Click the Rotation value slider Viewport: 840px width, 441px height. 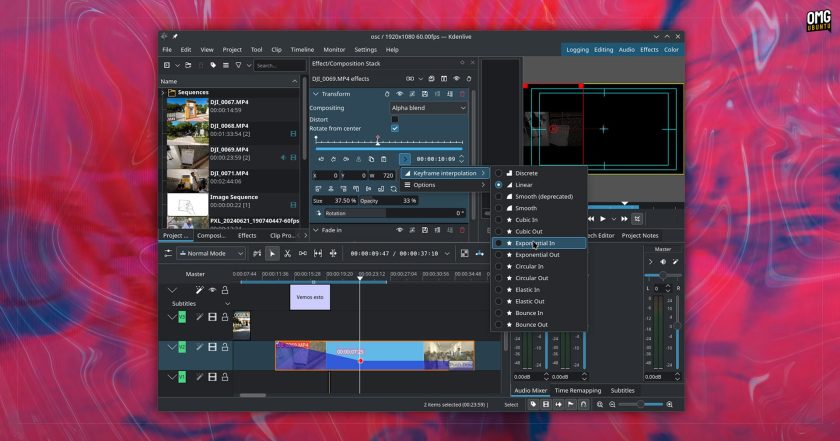click(394, 213)
